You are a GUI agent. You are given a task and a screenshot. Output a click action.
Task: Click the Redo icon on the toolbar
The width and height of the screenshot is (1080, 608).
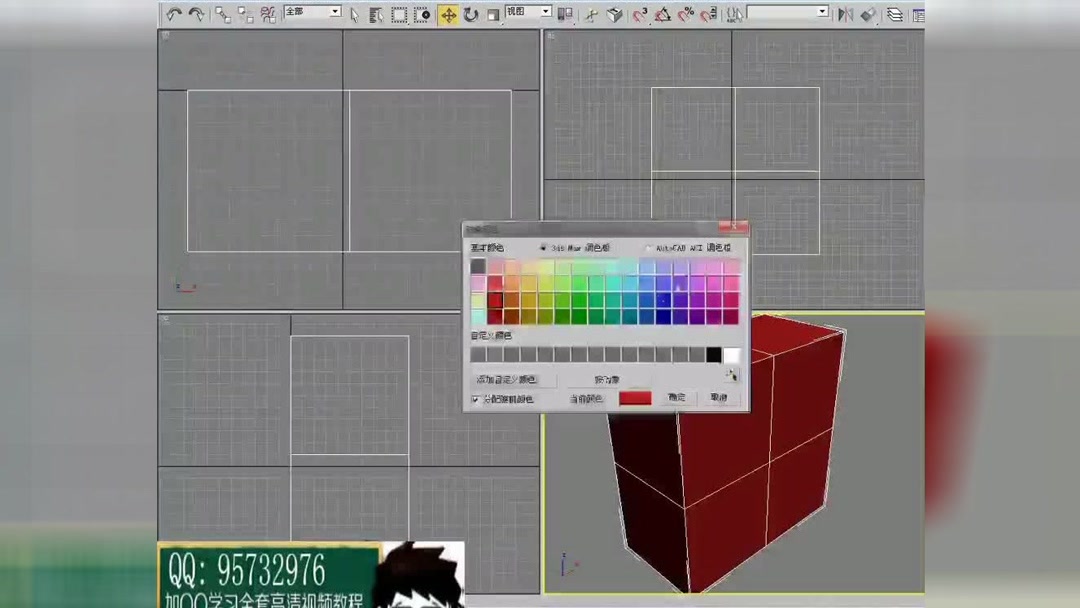[x=196, y=14]
